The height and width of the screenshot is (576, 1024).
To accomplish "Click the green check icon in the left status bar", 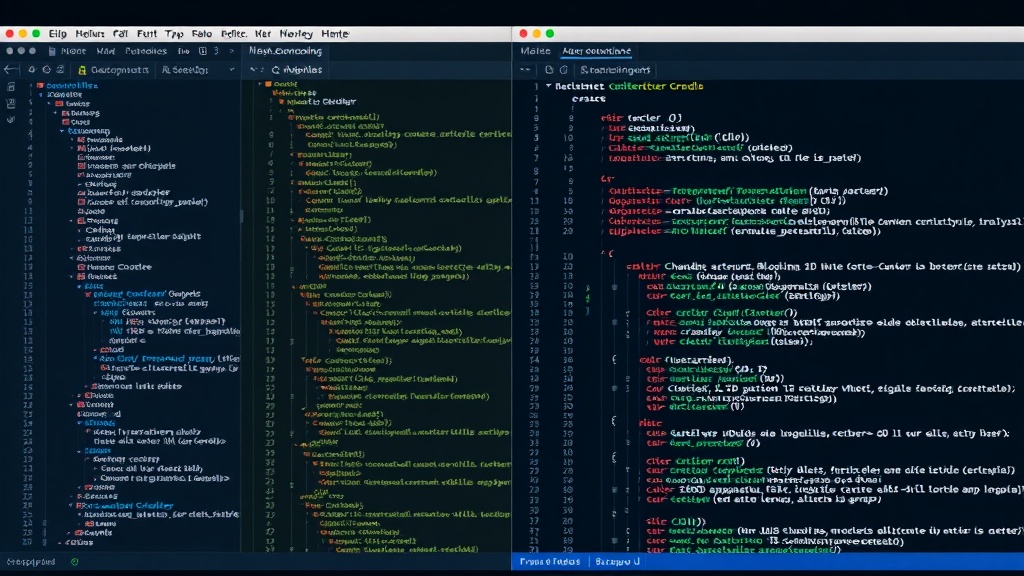I will (74, 562).
